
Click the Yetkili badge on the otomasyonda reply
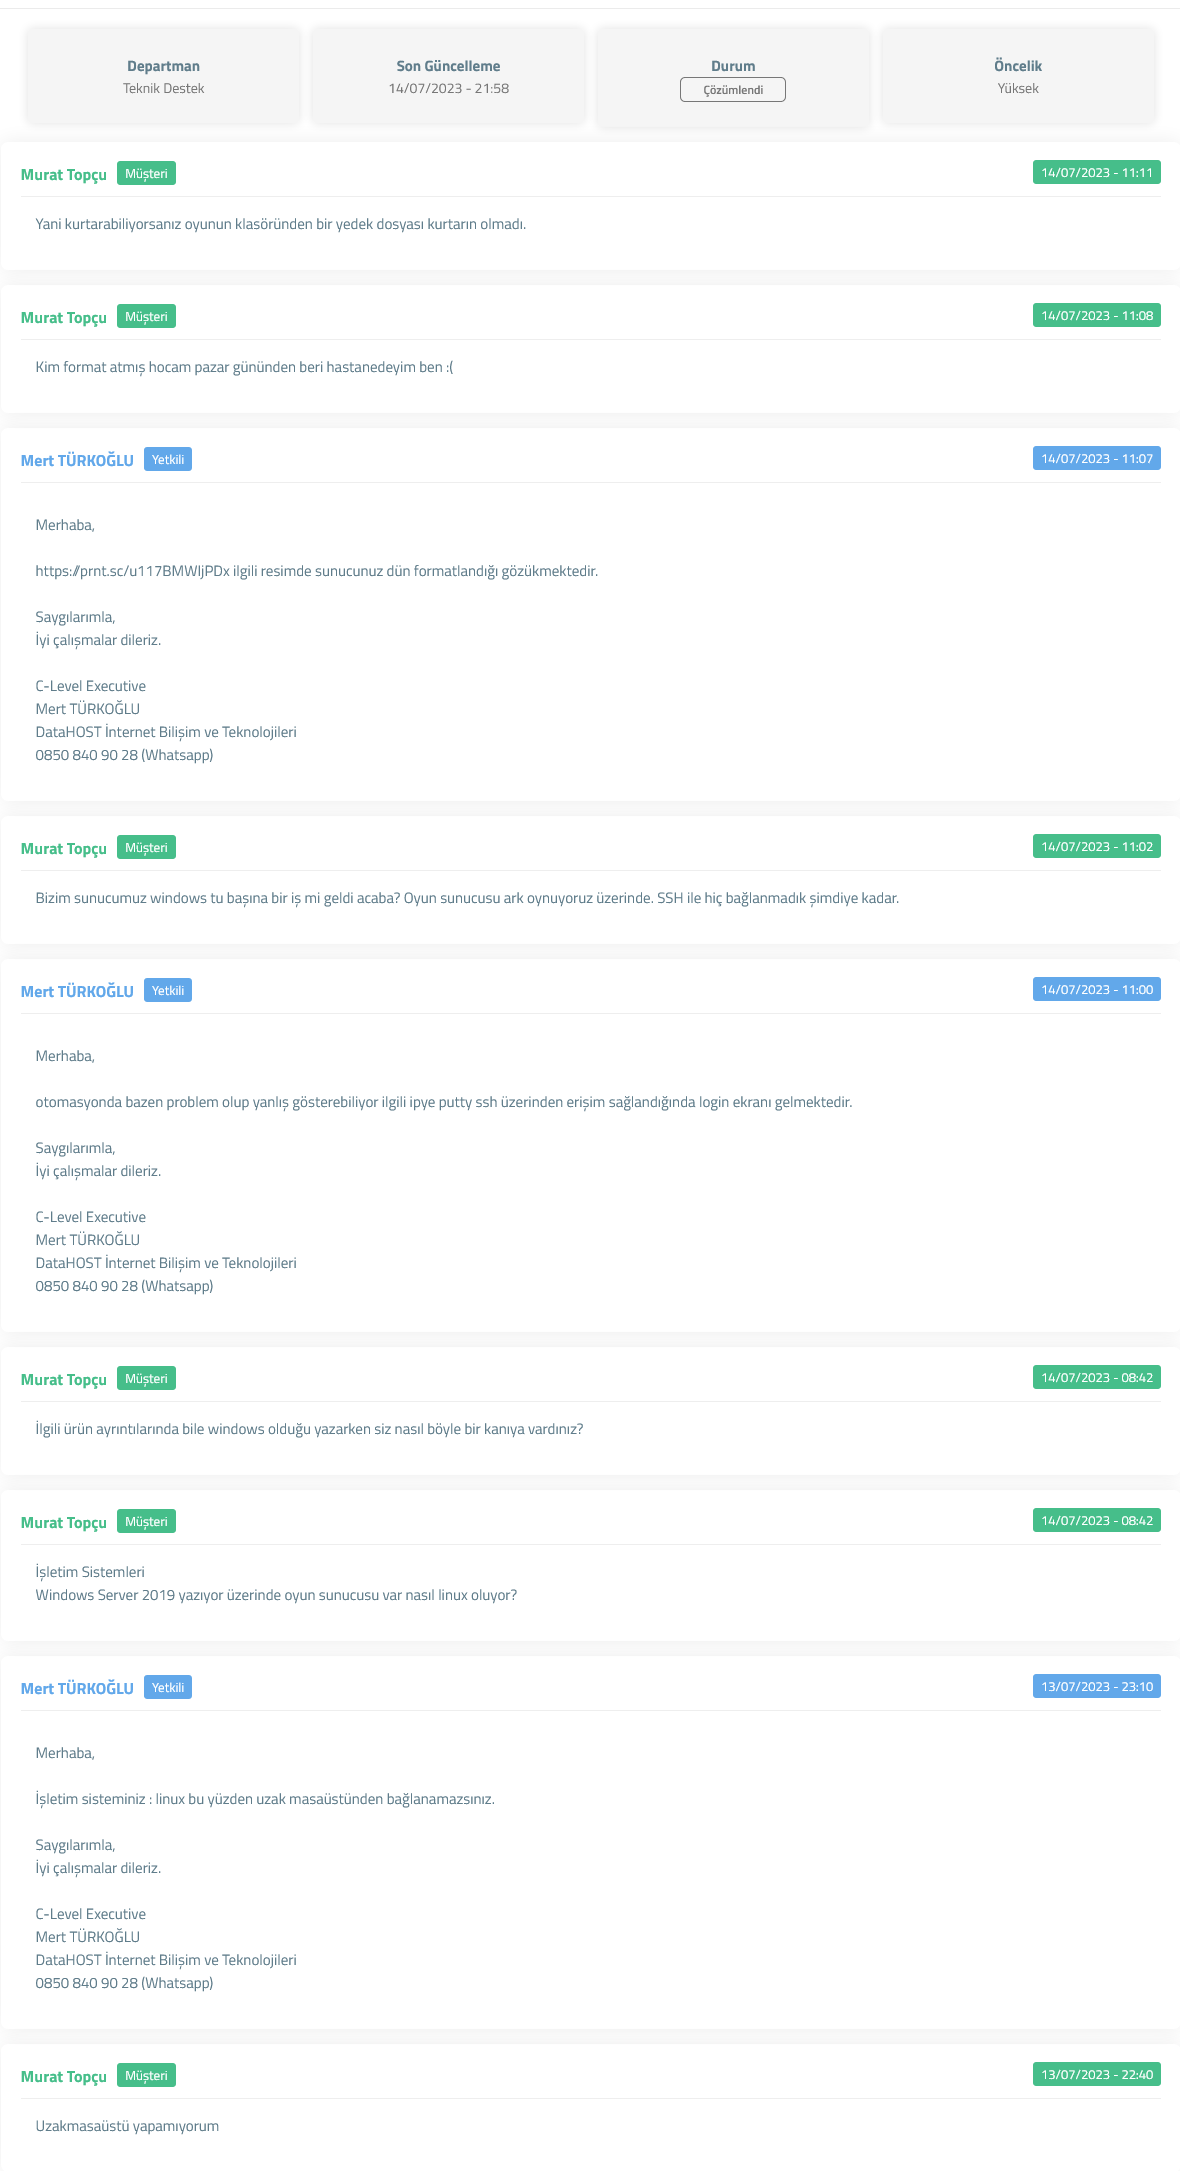(168, 990)
